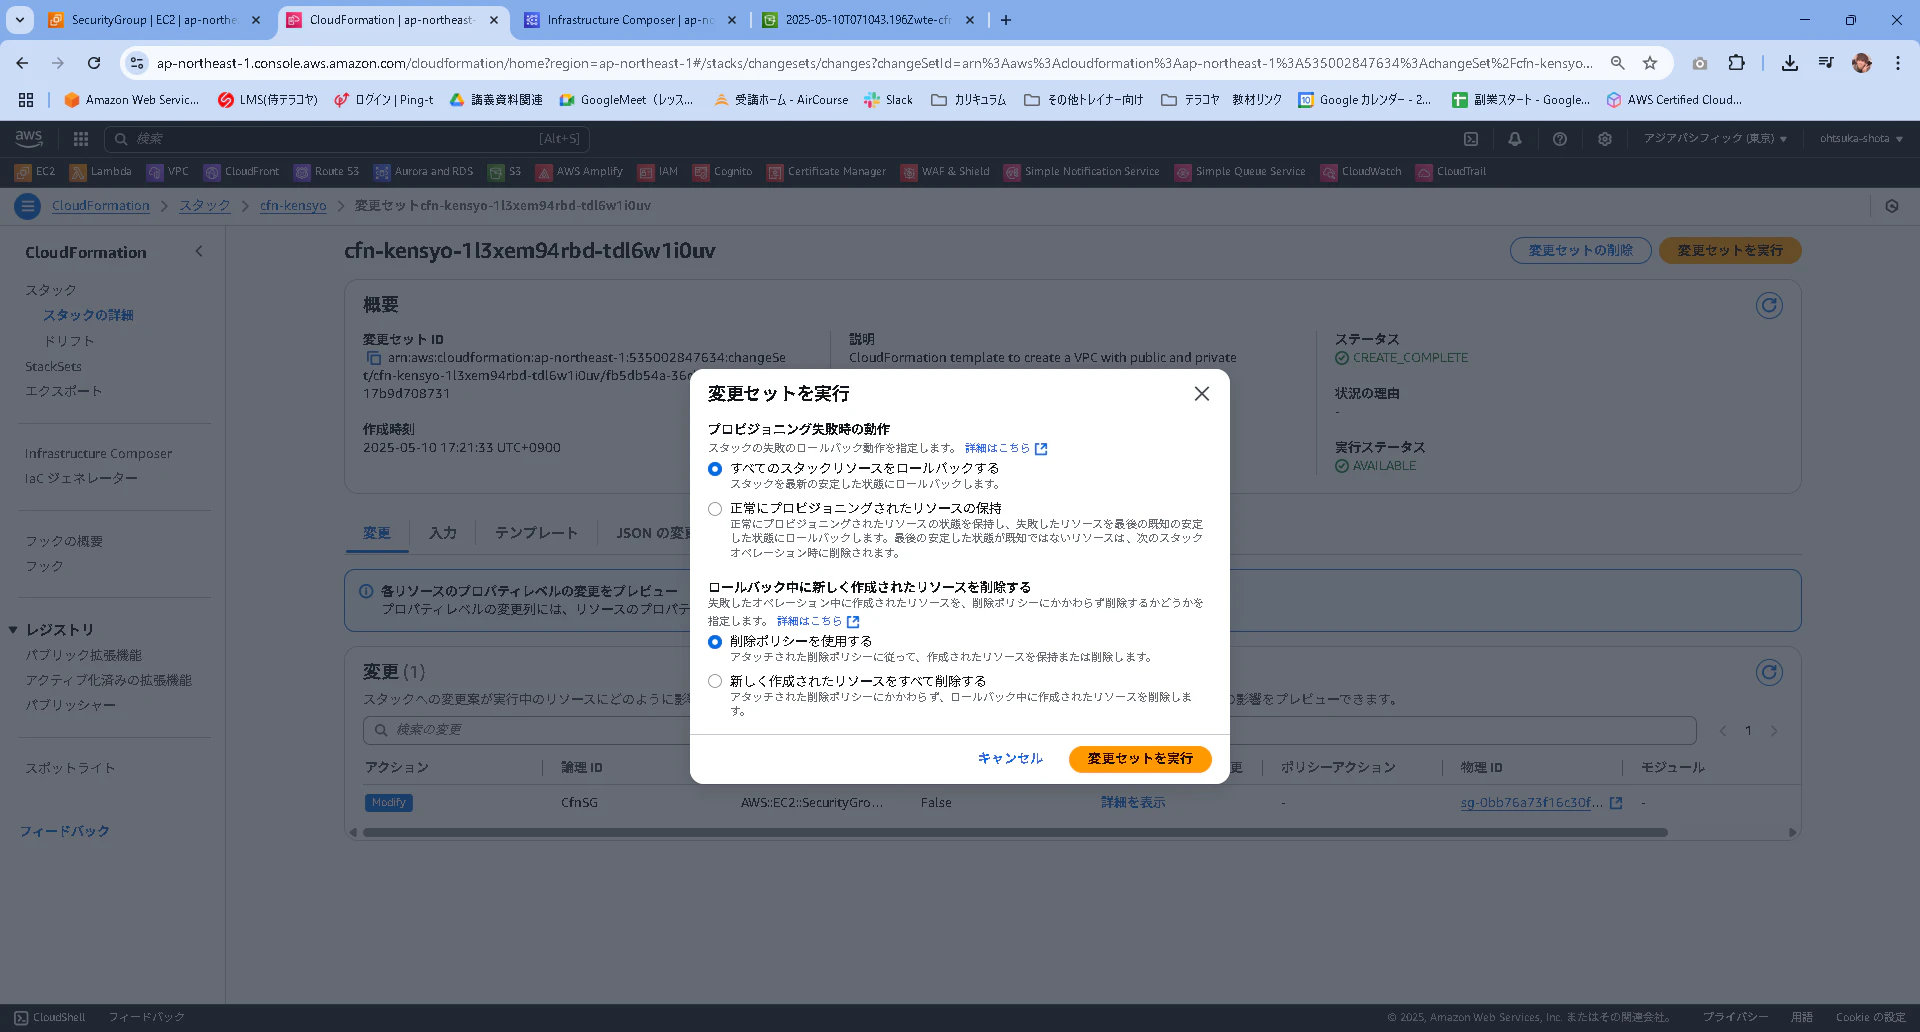This screenshot has width=1920, height=1032.
Task: Click 変更セットを実行 button in page header
Action: click(x=1730, y=250)
